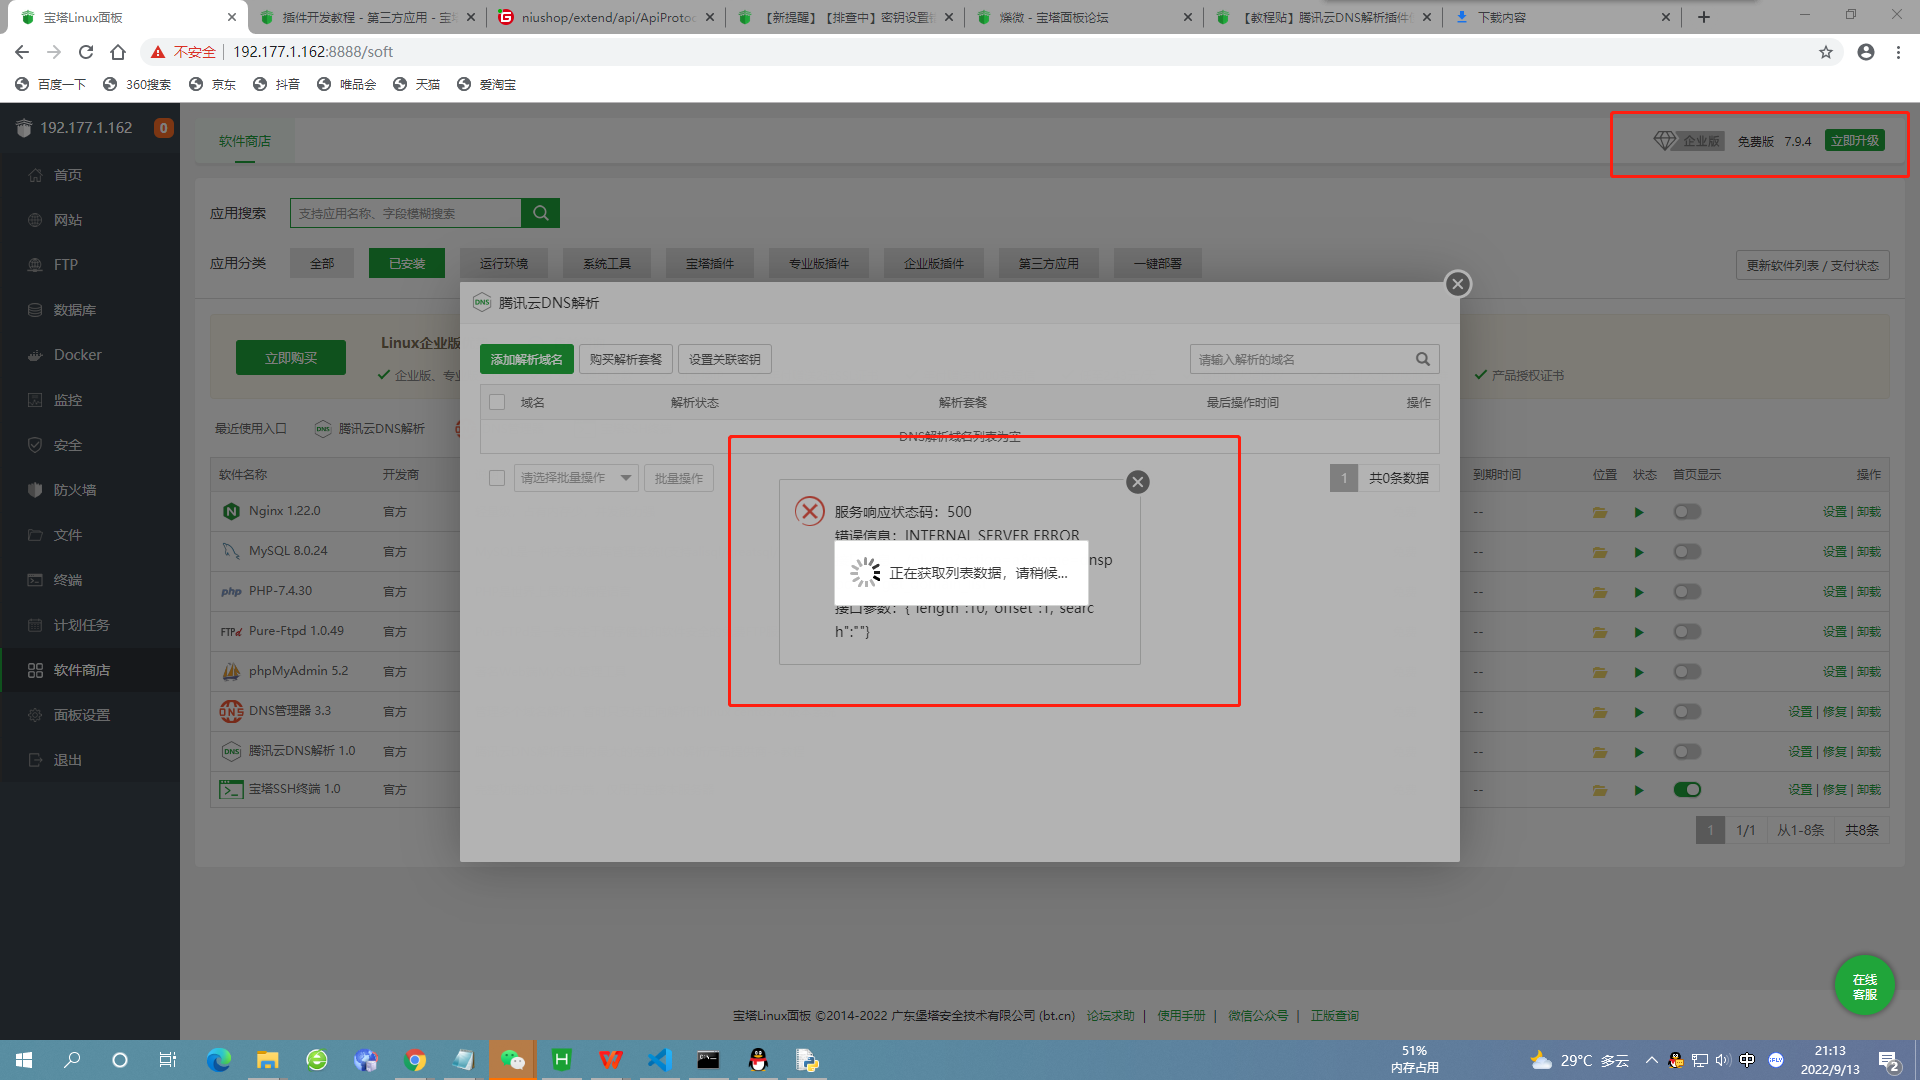Viewport: 1920px width, 1080px height.
Task: Open the online customer service bubble
Action: (x=1864, y=986)
